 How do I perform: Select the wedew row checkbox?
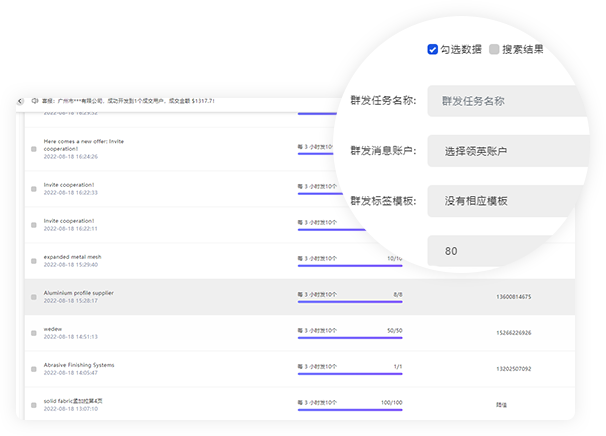[33, 333]
